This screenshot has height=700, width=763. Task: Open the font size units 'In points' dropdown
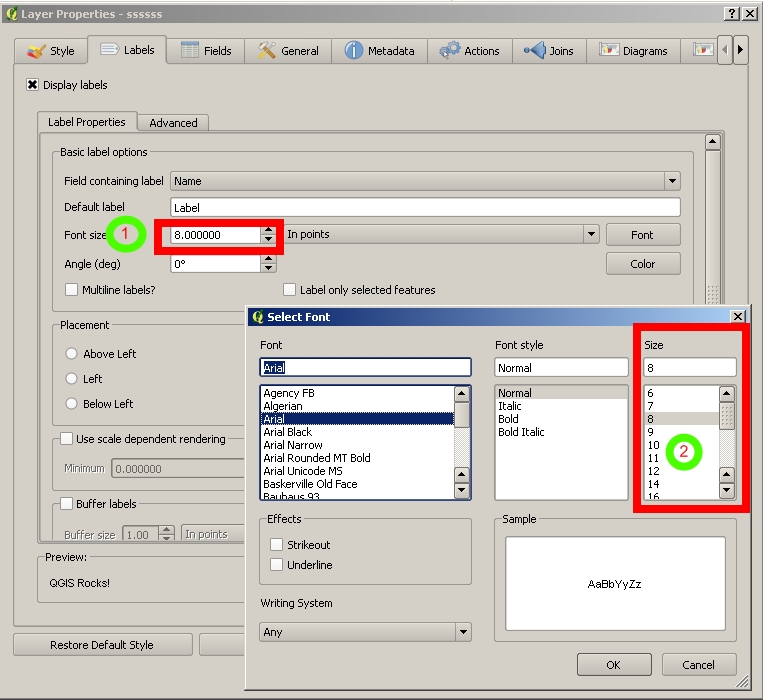tap(590, 234)
